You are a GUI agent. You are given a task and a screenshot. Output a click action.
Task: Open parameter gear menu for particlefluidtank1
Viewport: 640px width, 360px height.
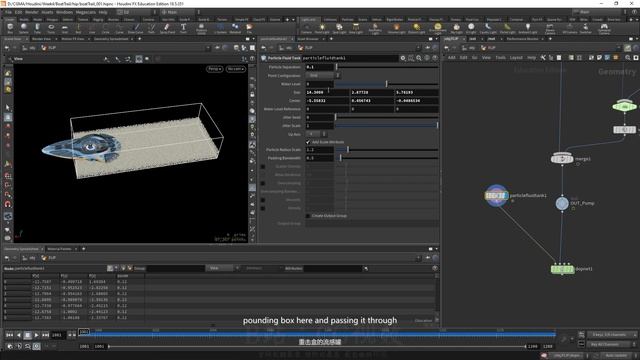click(403, 58)
